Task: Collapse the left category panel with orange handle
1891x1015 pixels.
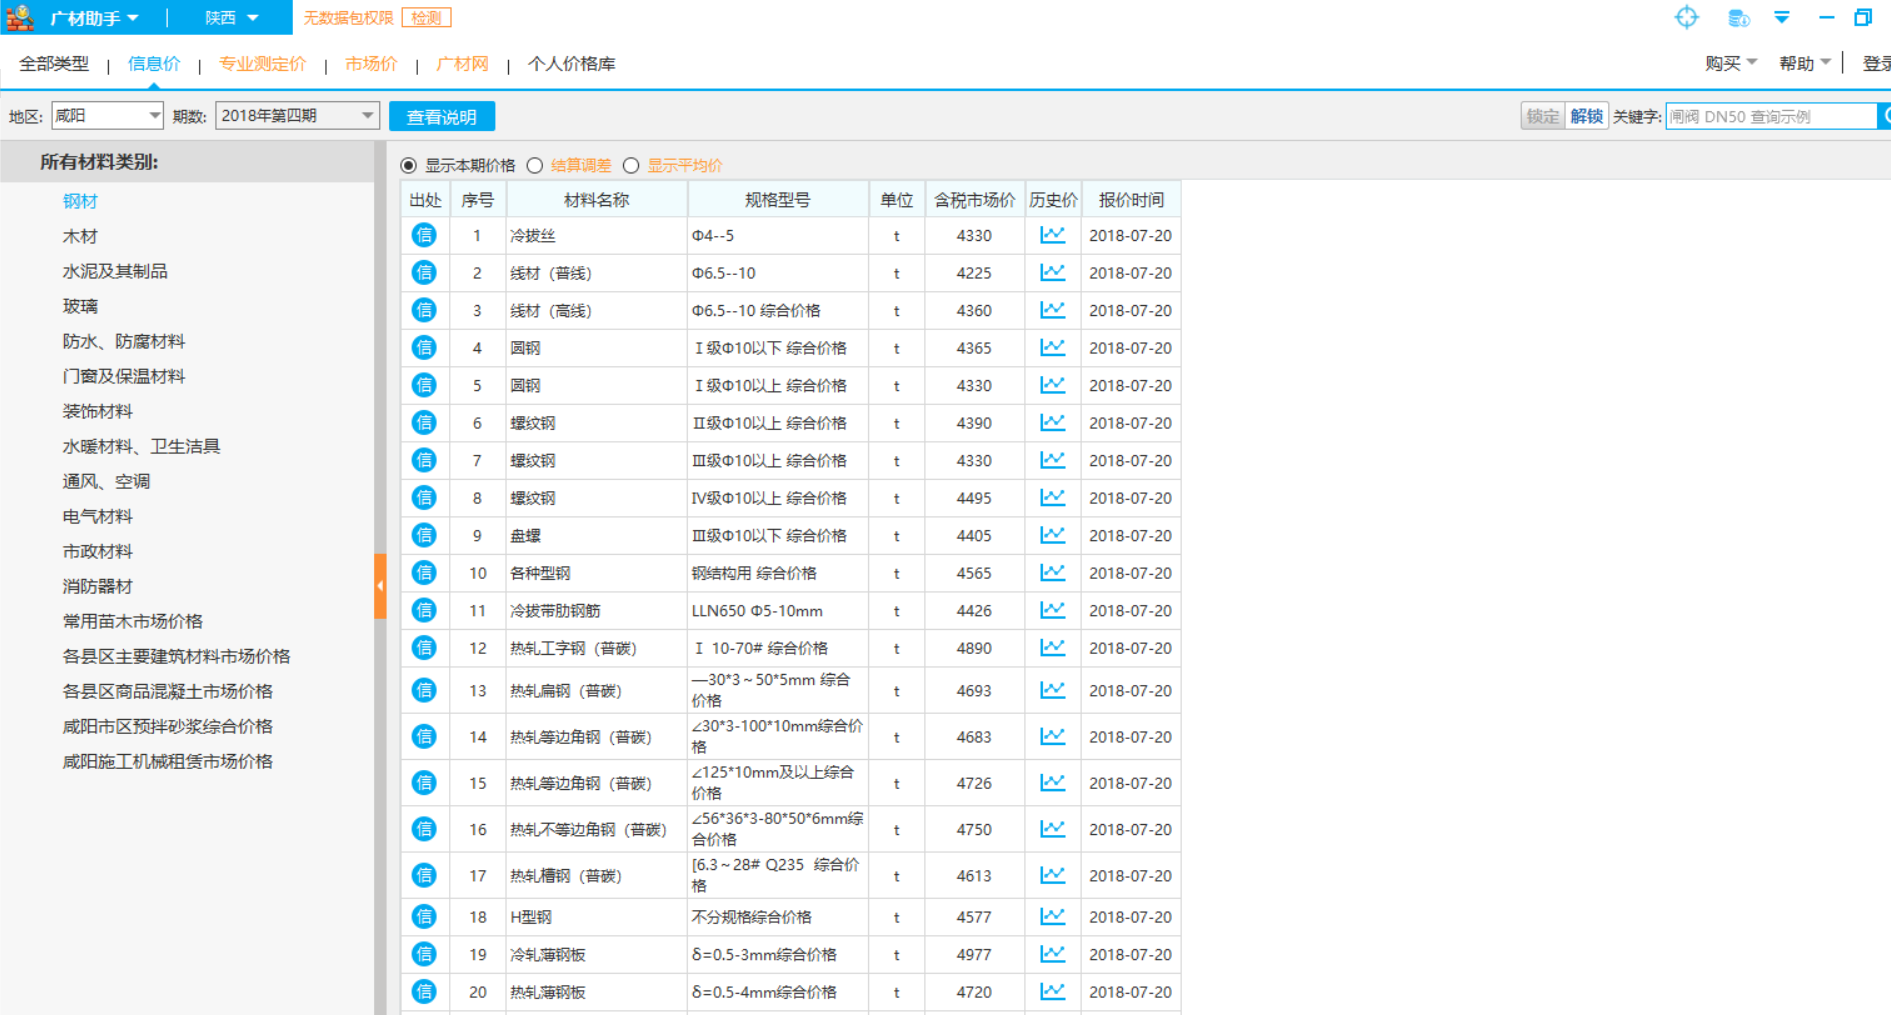Action: (380, 586)
